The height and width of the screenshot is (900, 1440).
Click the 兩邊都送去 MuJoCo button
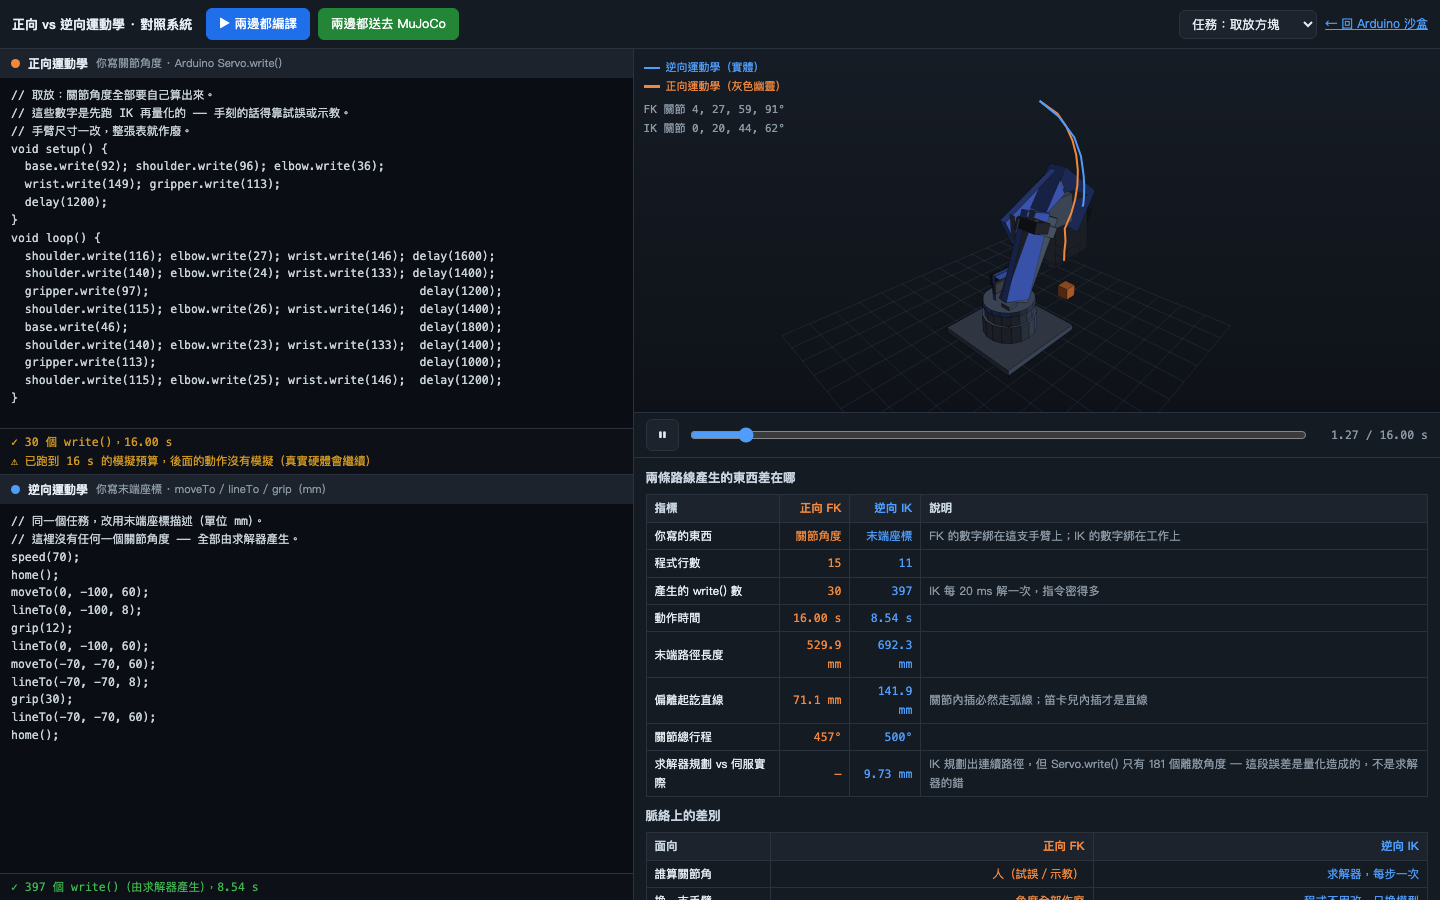point(388,24)
